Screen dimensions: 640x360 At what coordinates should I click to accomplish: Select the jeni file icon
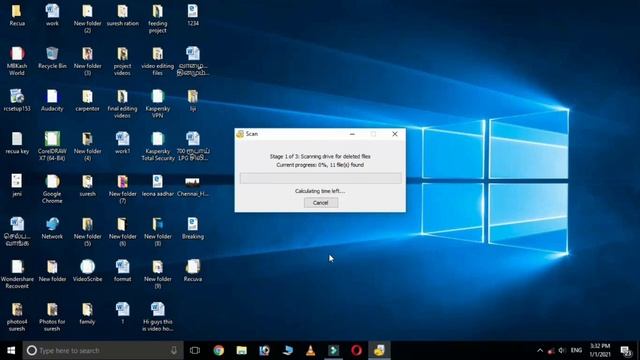(17, 185)
